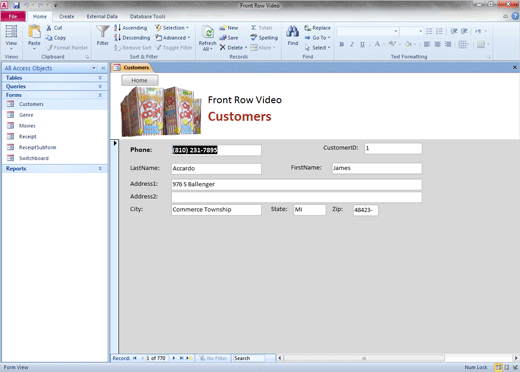Open the font color picker
Screen dimensions: 520x372
(x=383, y=44)
